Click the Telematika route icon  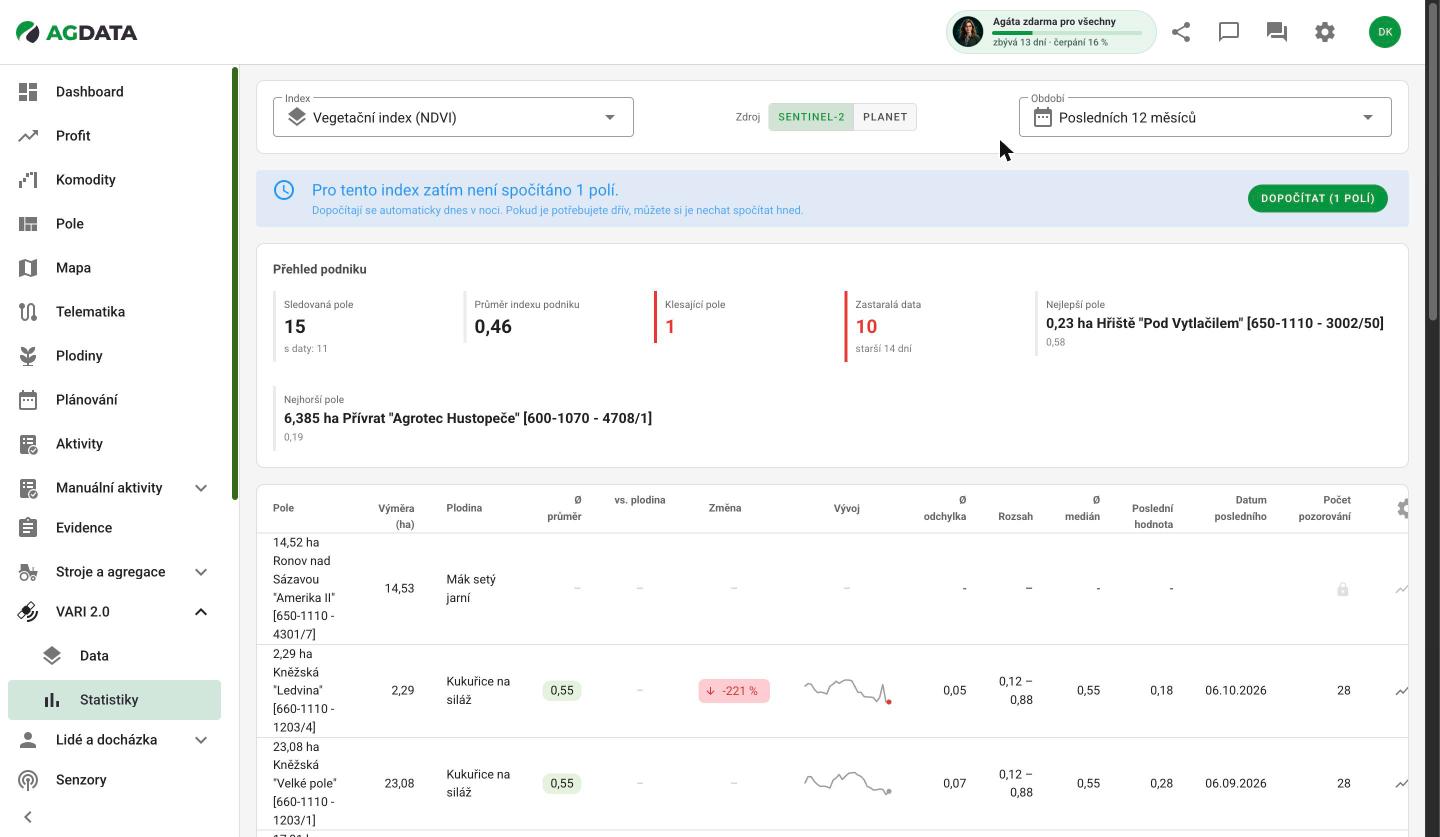28,312
